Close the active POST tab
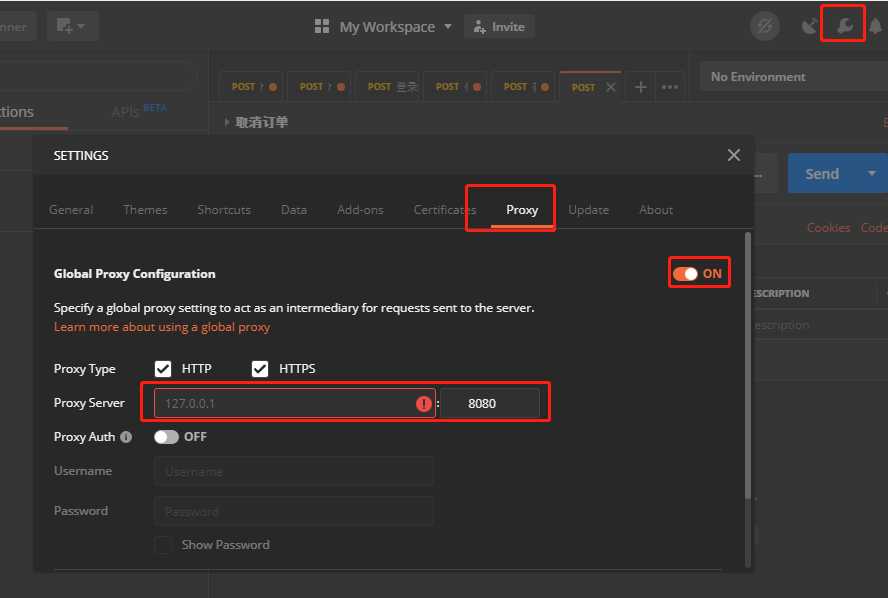 [610, 87]
